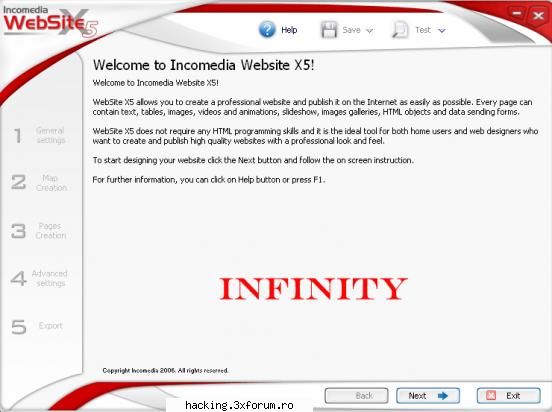Close the WebSite X5 window
Viewport: 552px width, 412px height.
538,16
